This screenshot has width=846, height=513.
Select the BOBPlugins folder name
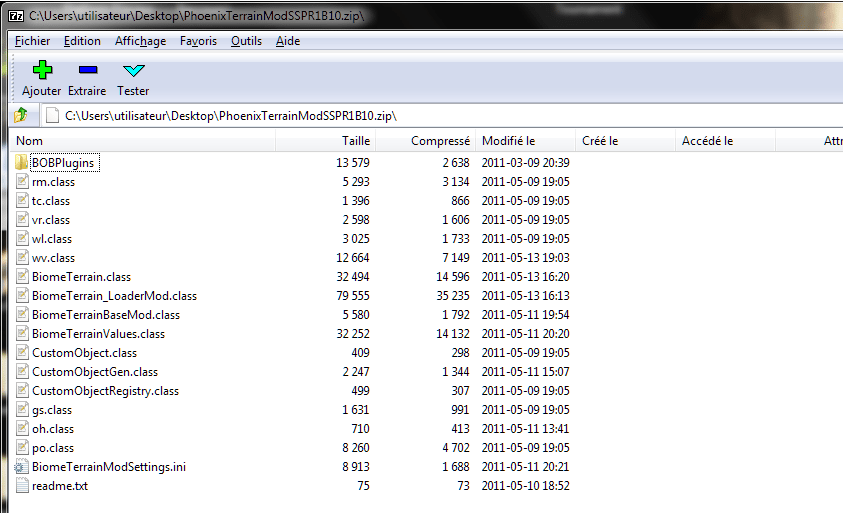[63, 163]
